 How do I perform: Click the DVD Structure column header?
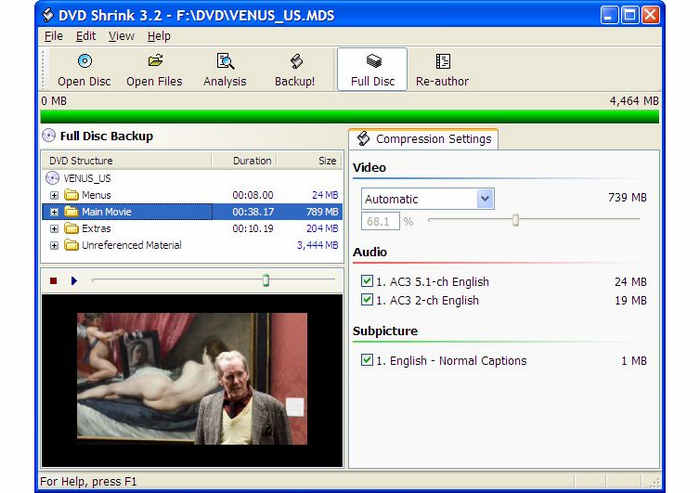click(x=126, y=161)
